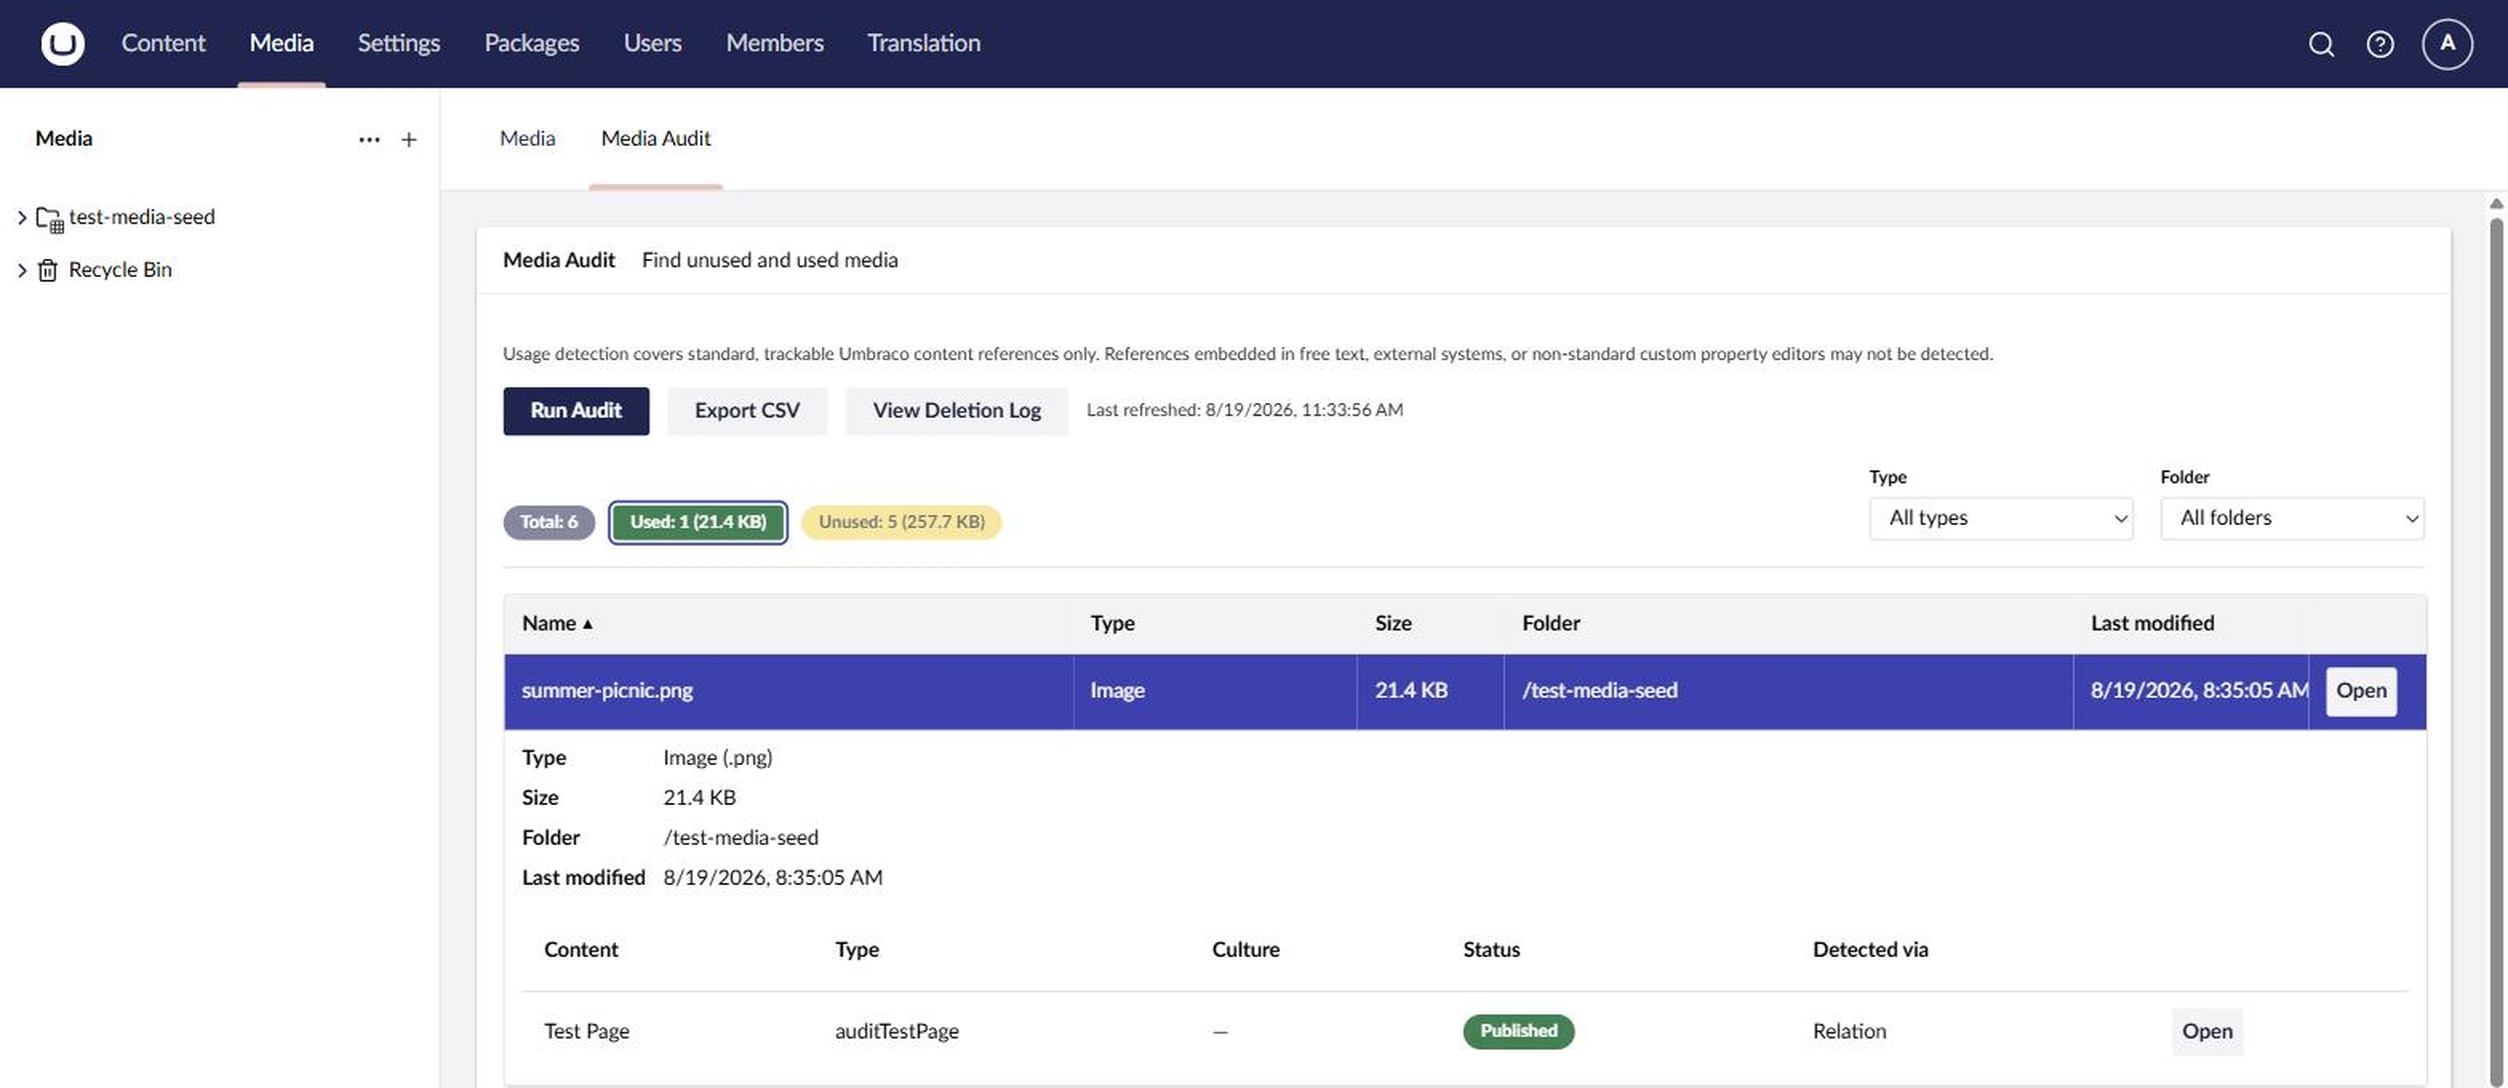This screenshot has width=2508, height=1088.
Task: Click the Name column sort arrow
Action: pyautogui.click(x=588, y=624)
